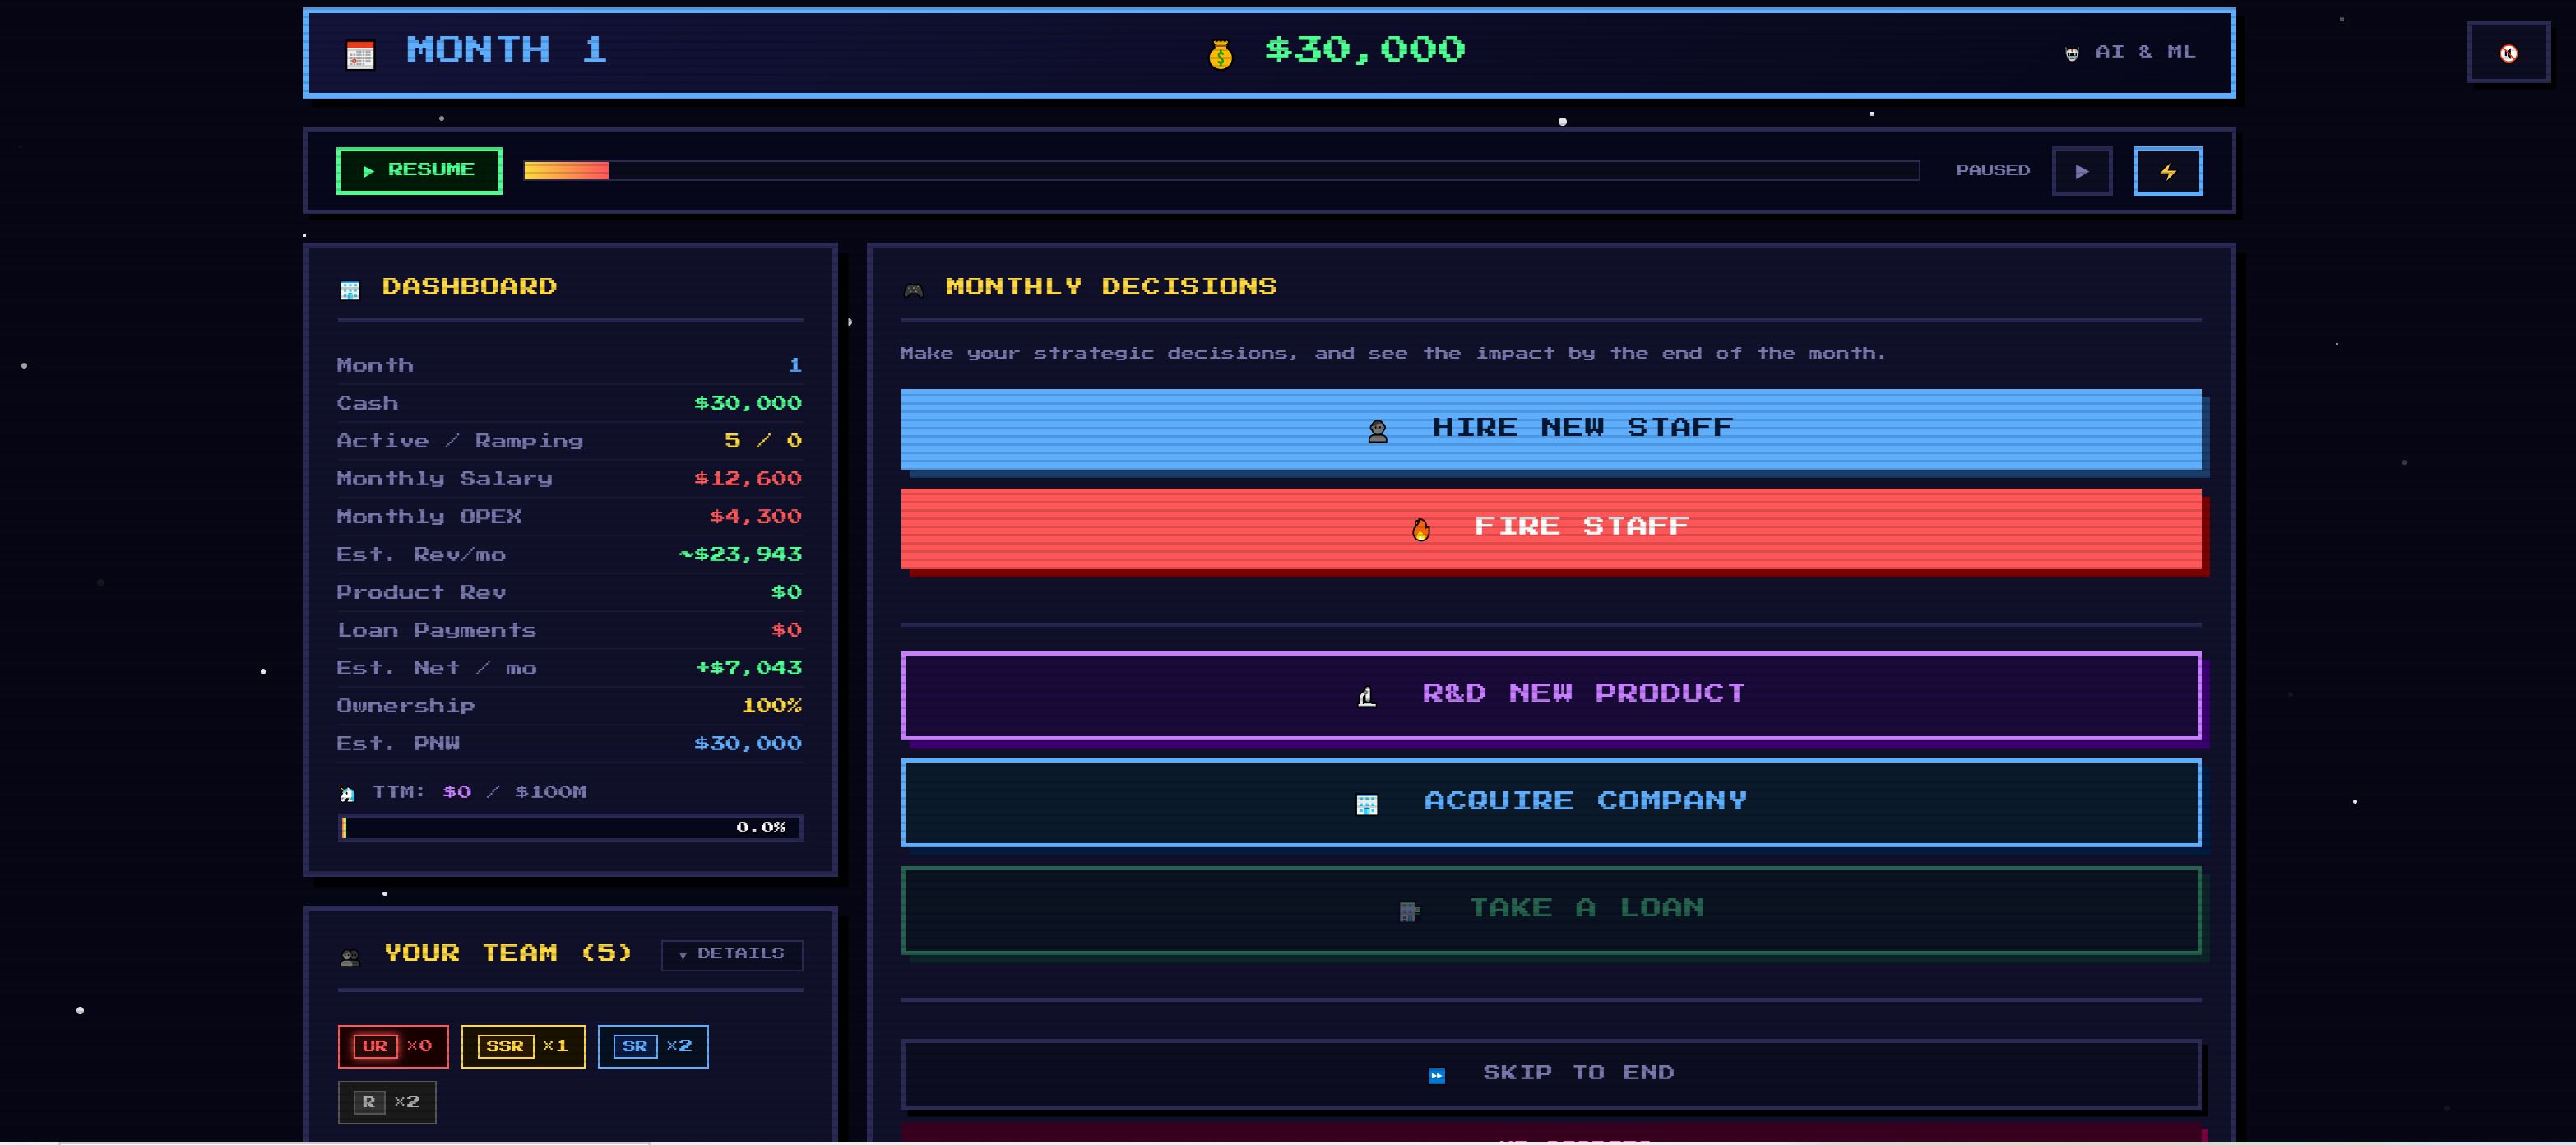Open the Hire New Staff menu
Viewport: 2576px width, 1145px height.
[x=1550, y=429]
